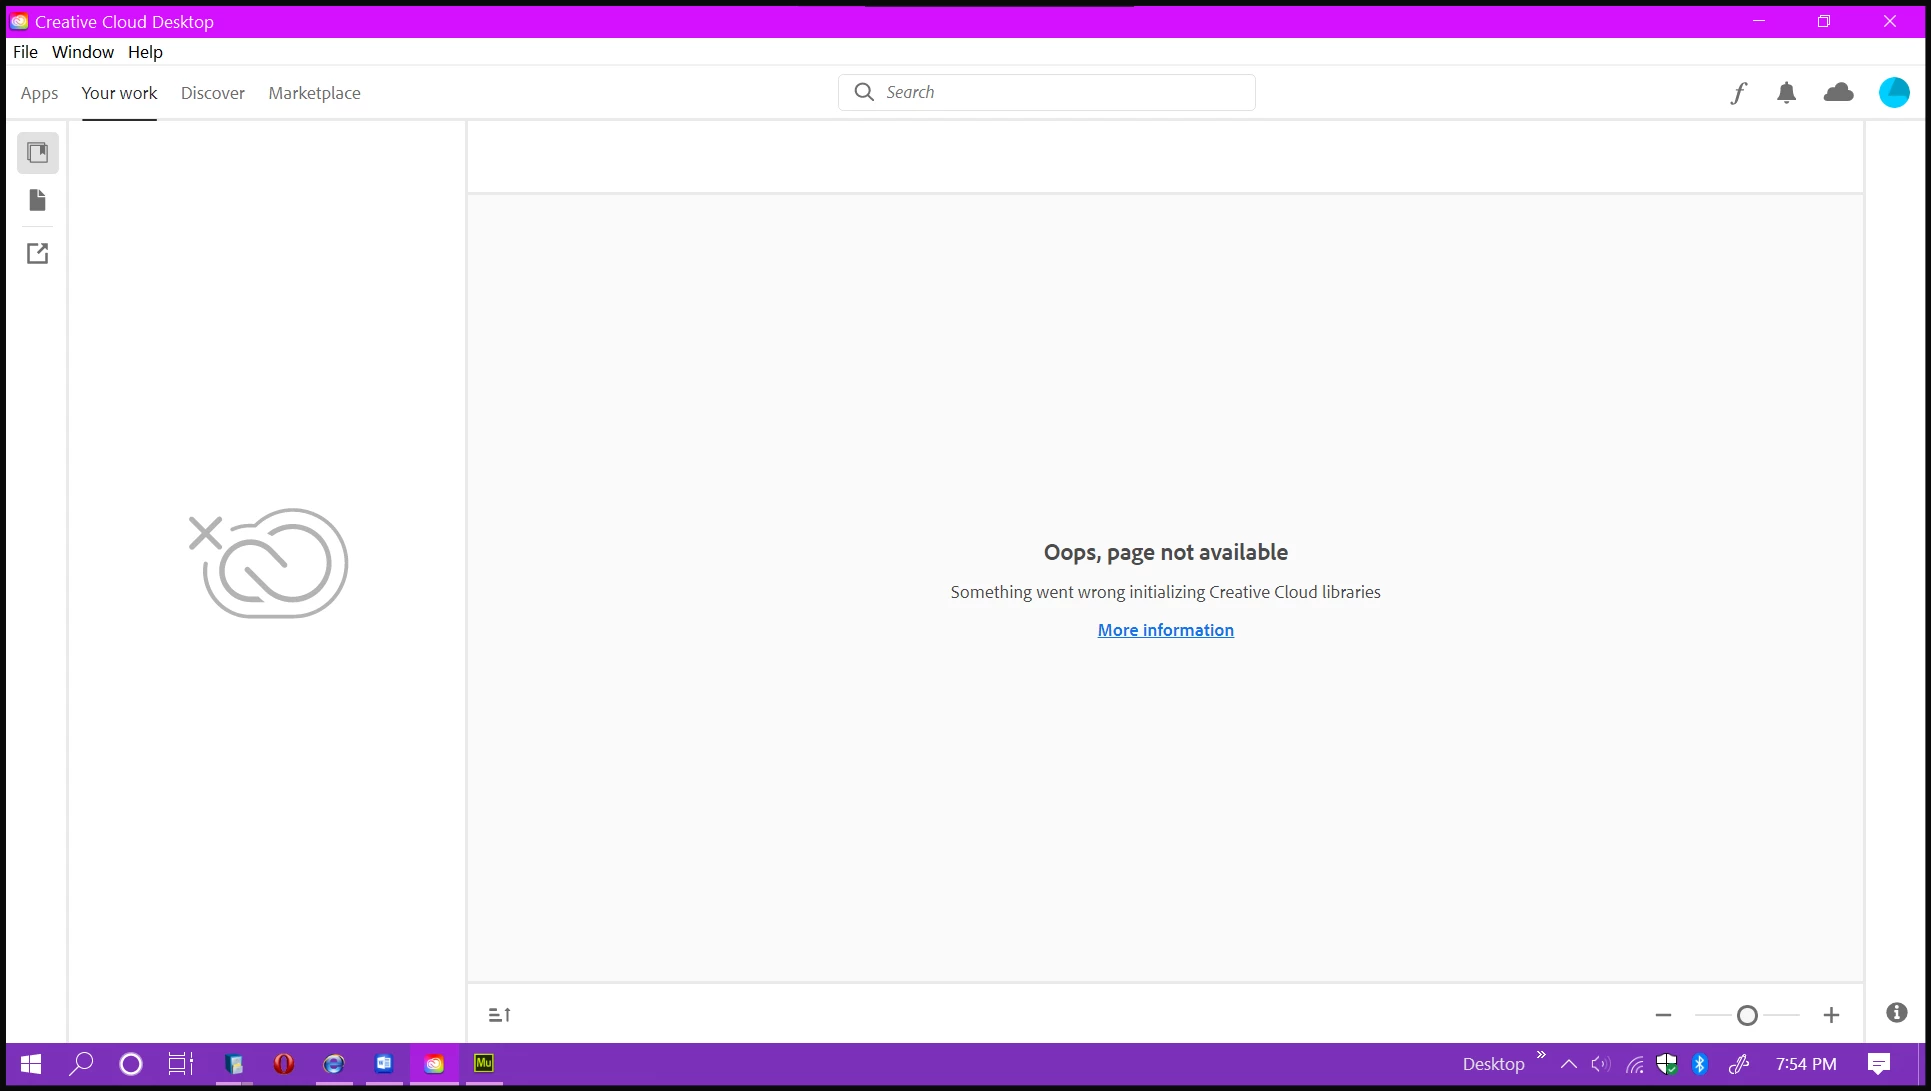Expand hidden system tray icons chevron
This screenshot has width=1931, height=1091.
point(1568,1064)
